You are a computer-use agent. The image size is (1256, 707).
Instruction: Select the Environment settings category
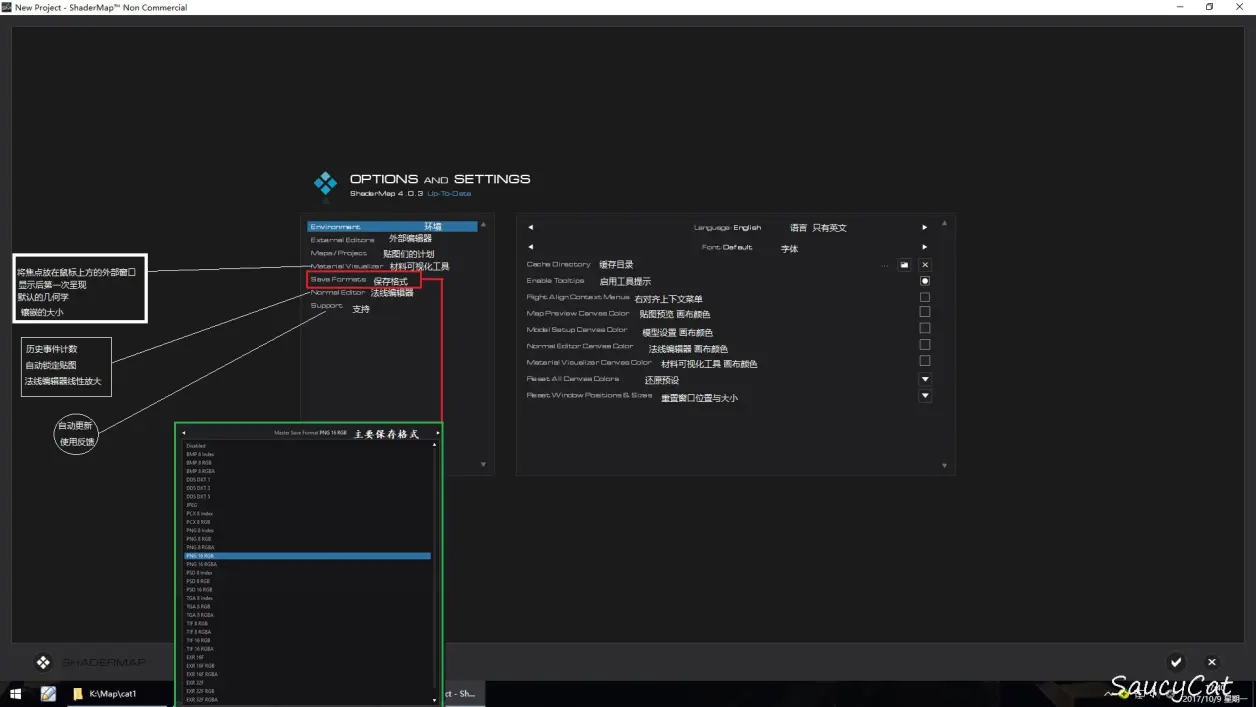(x=392, y=227)
